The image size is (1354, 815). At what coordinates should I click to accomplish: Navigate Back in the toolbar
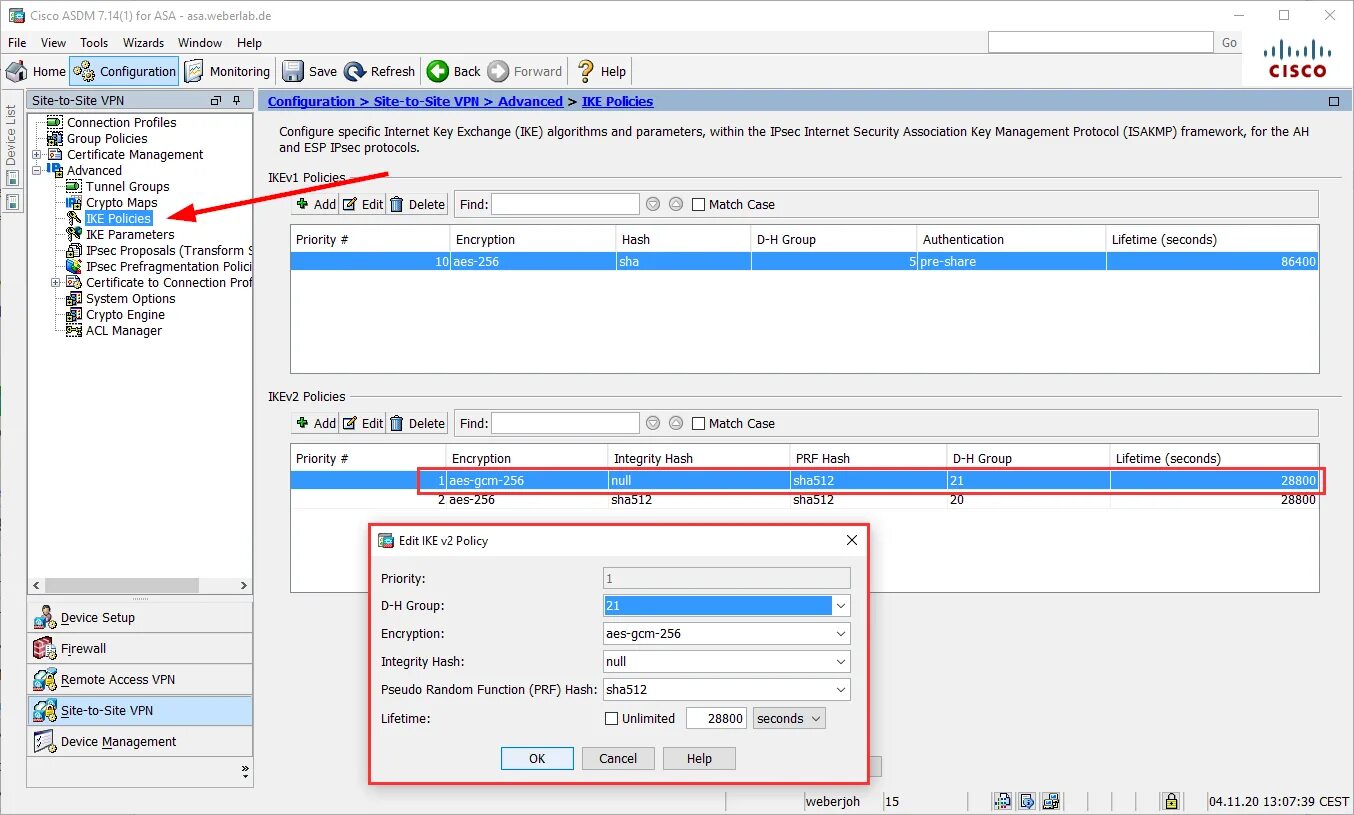pos(455,71)
